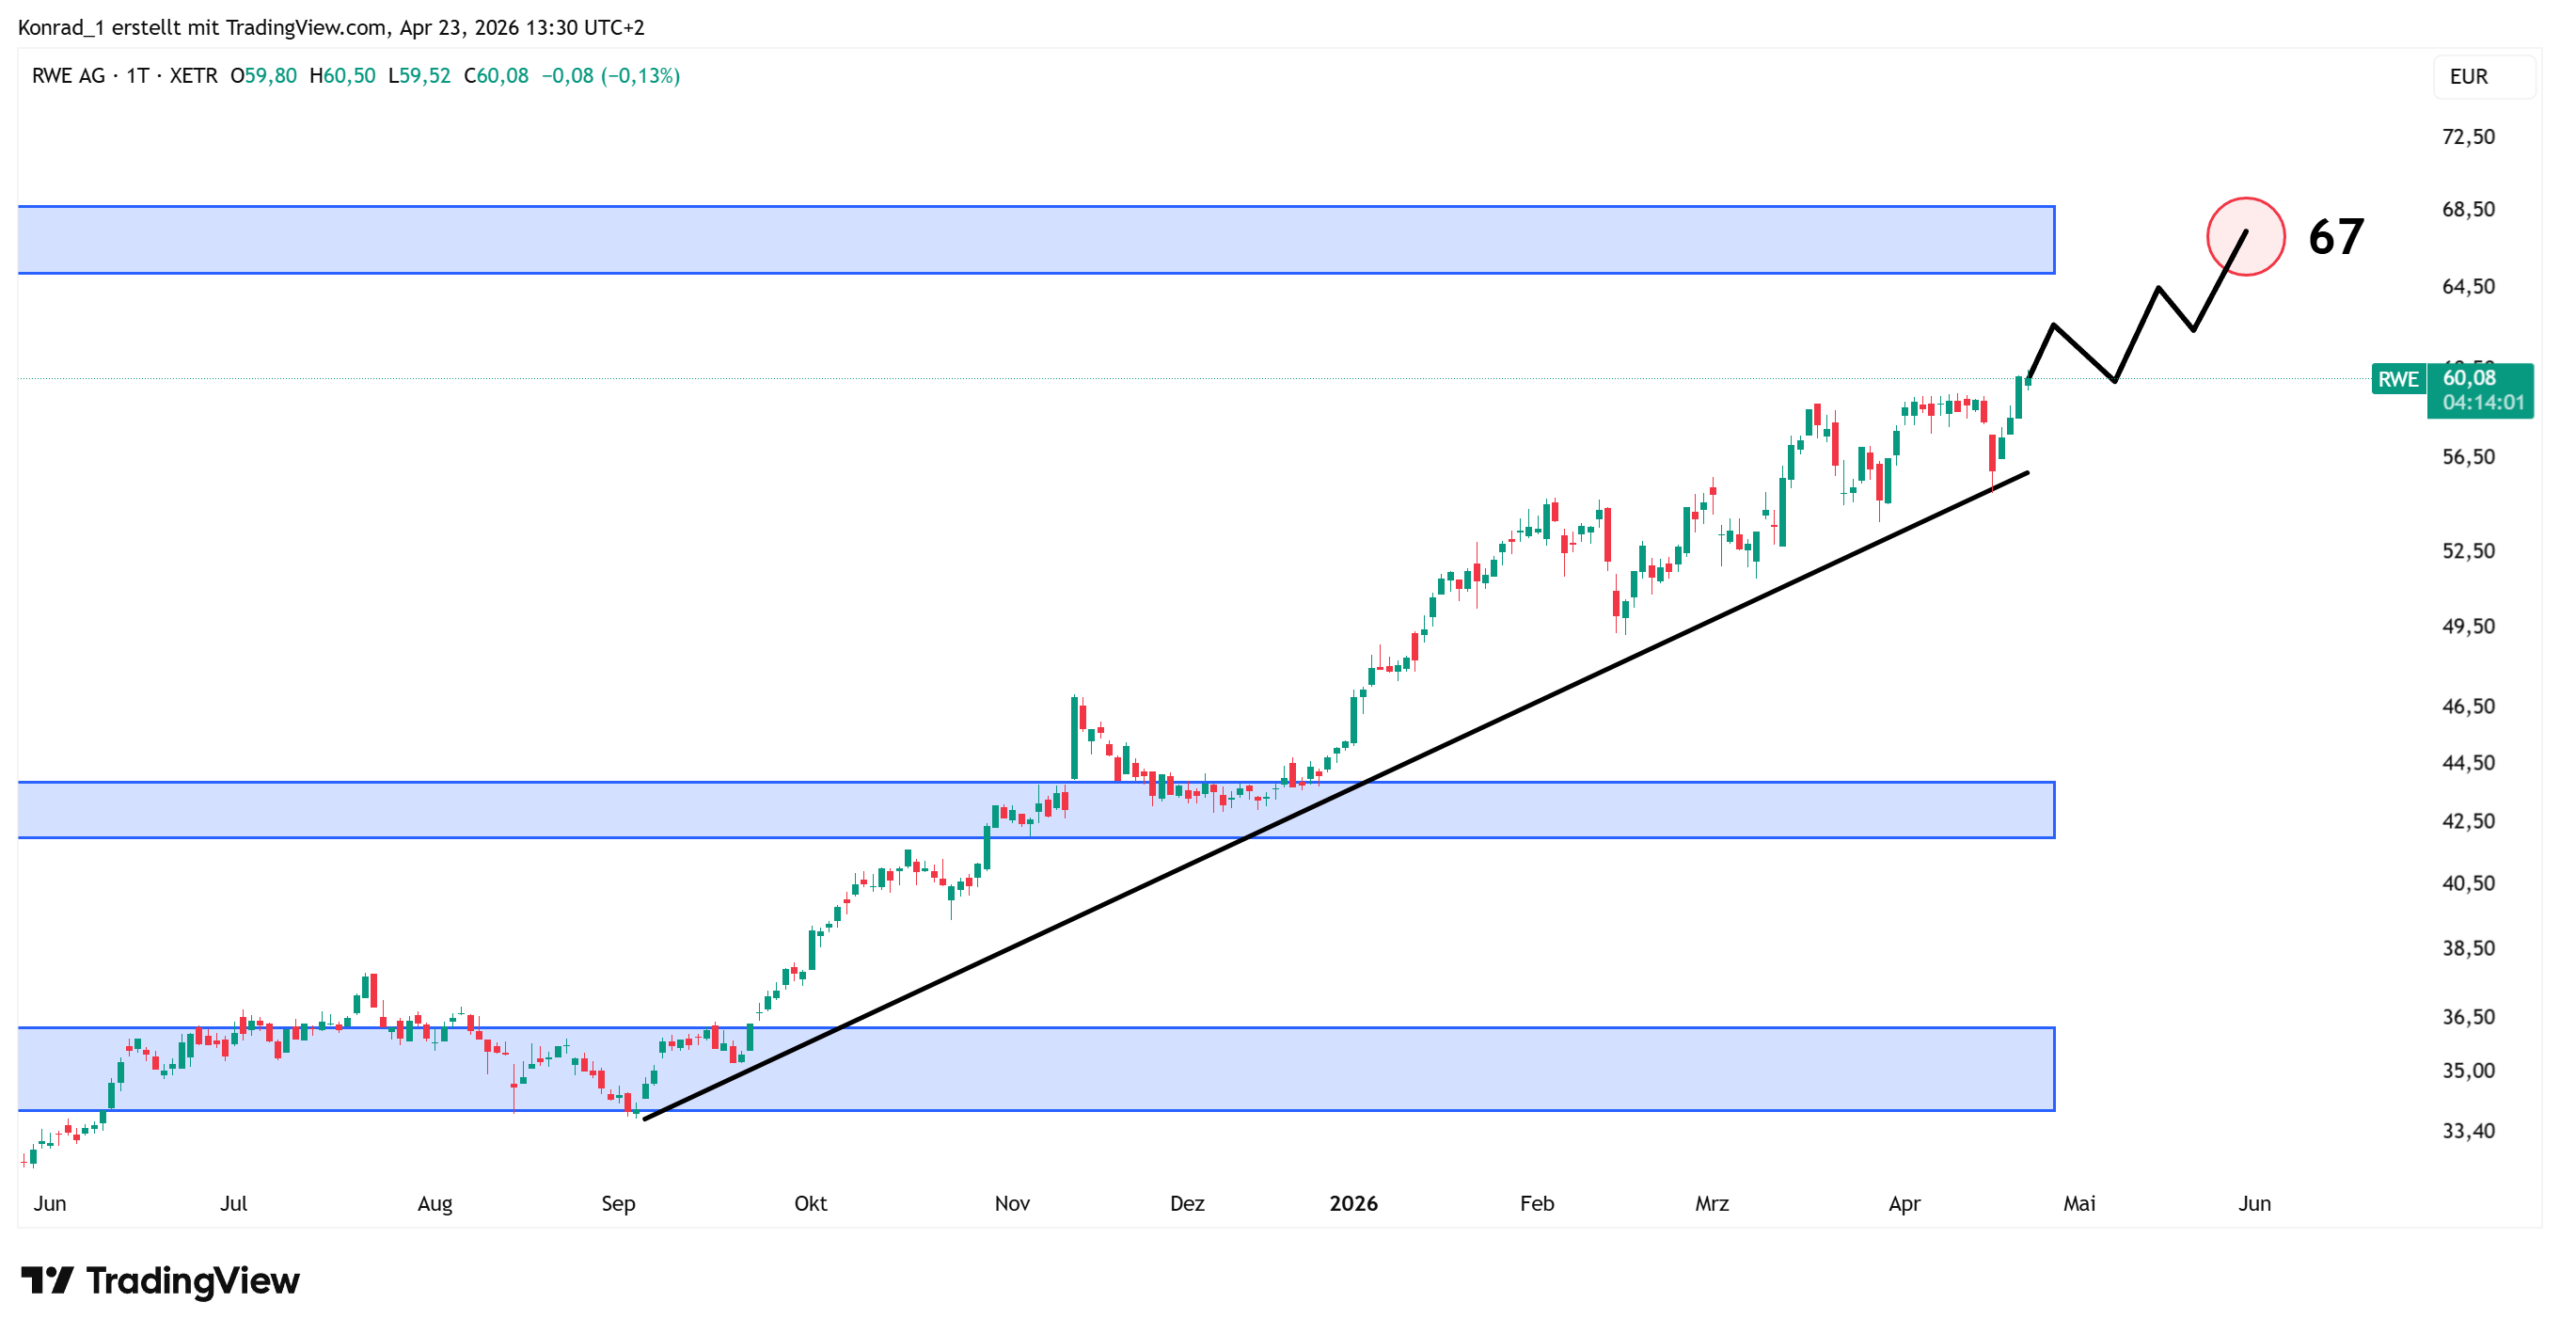Click the Apr label on time axis
This screenshot has height=1334, width=2560.
coord(1904,1204)
